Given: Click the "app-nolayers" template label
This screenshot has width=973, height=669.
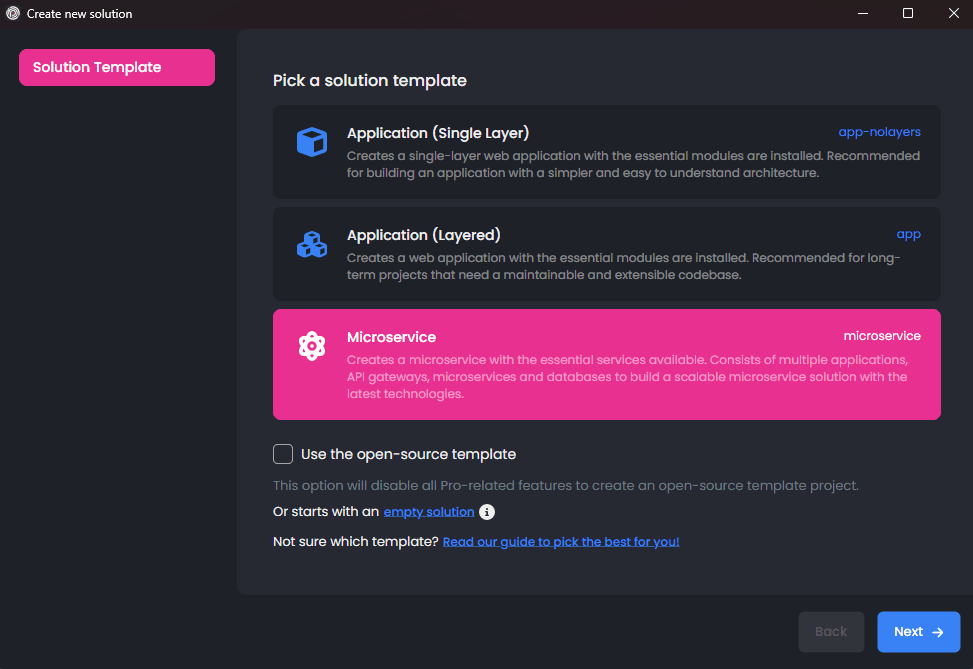Looking at the screenshot, I should [879, 131].
